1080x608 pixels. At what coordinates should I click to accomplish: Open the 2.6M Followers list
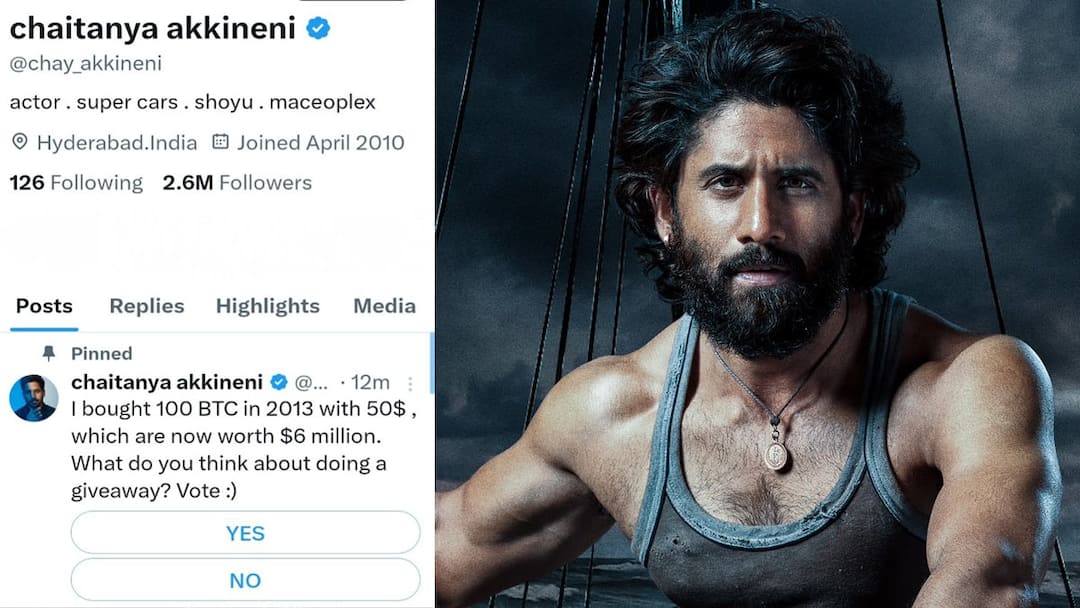pos(237,182)
